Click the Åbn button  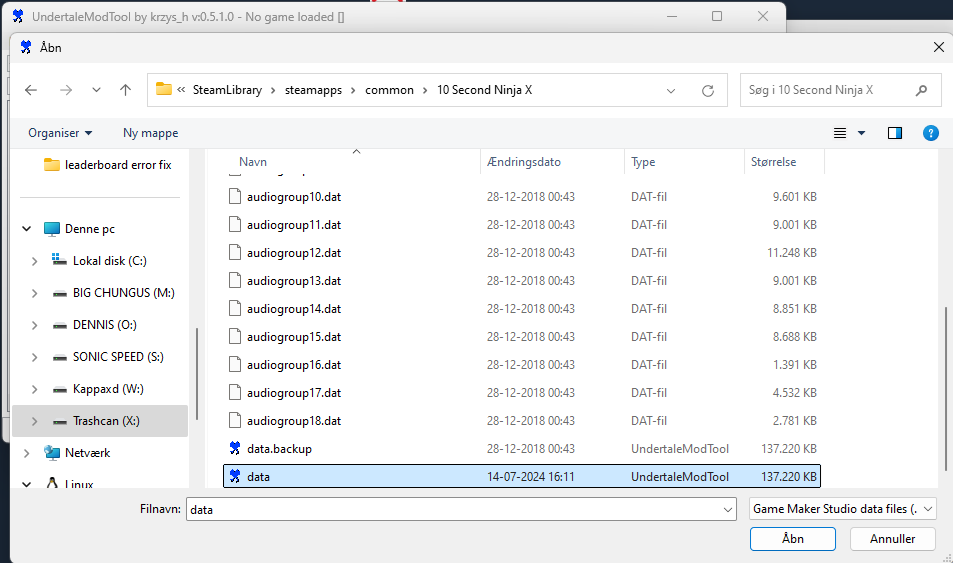[x=793, y=539]
